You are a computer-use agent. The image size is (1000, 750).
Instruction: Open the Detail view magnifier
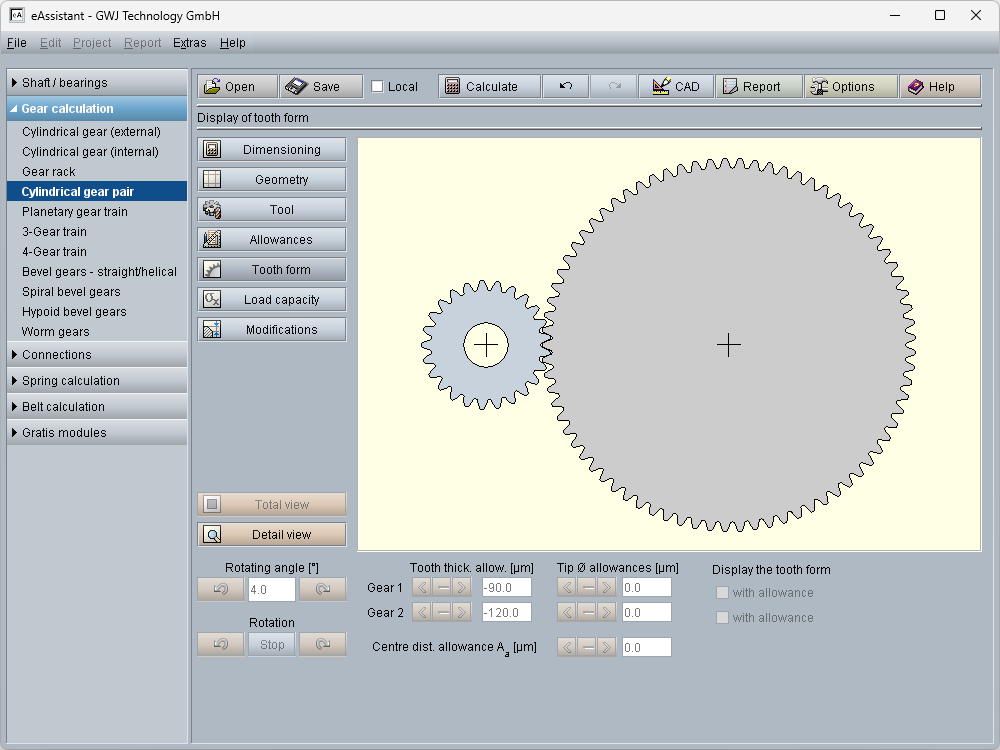click(x=212, y=535)
